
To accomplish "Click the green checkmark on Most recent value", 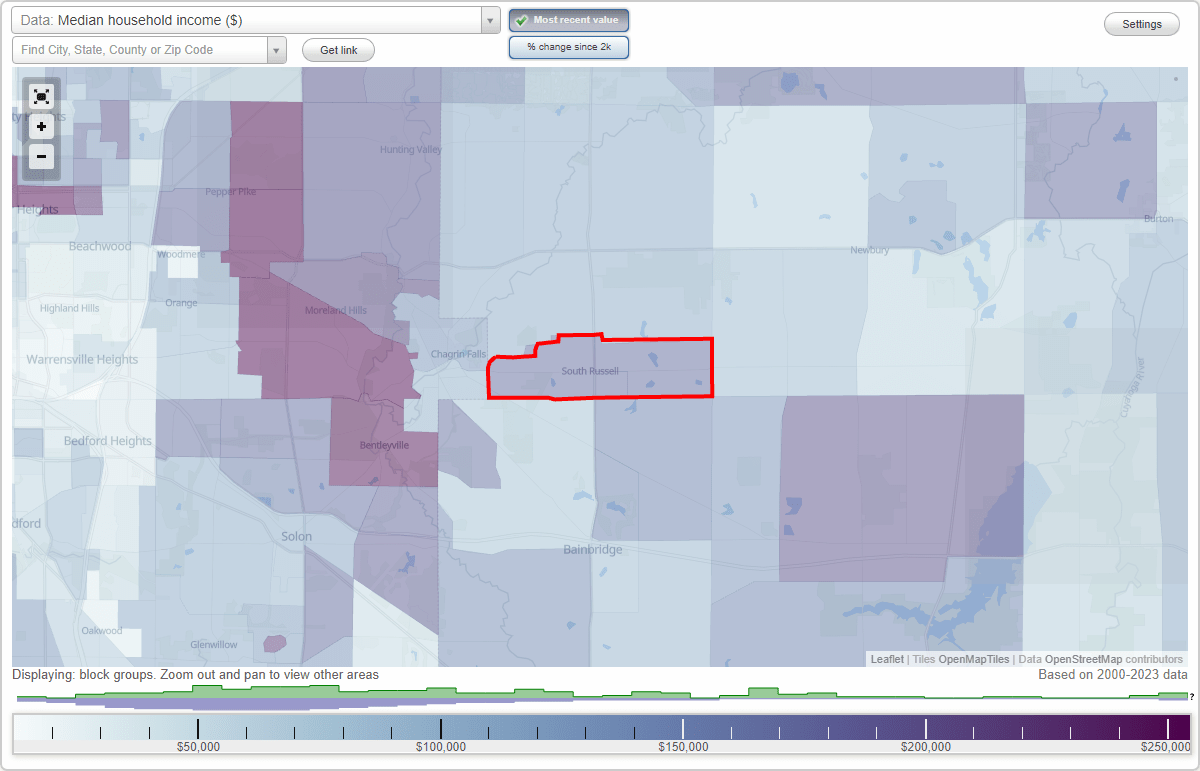I will [x=521, y=19].
